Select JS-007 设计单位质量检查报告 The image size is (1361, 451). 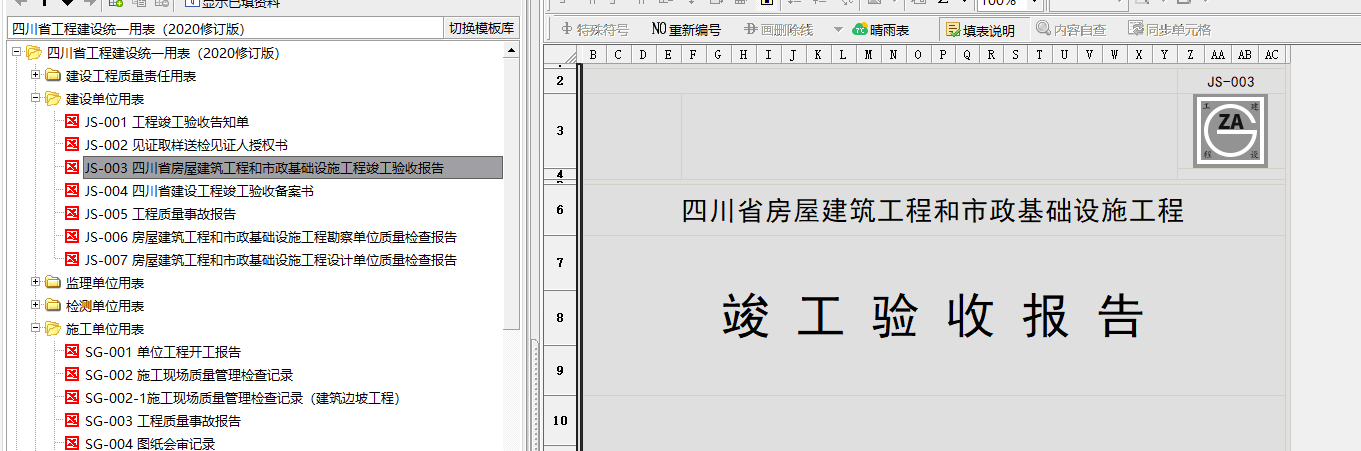(x=270, y=260)
